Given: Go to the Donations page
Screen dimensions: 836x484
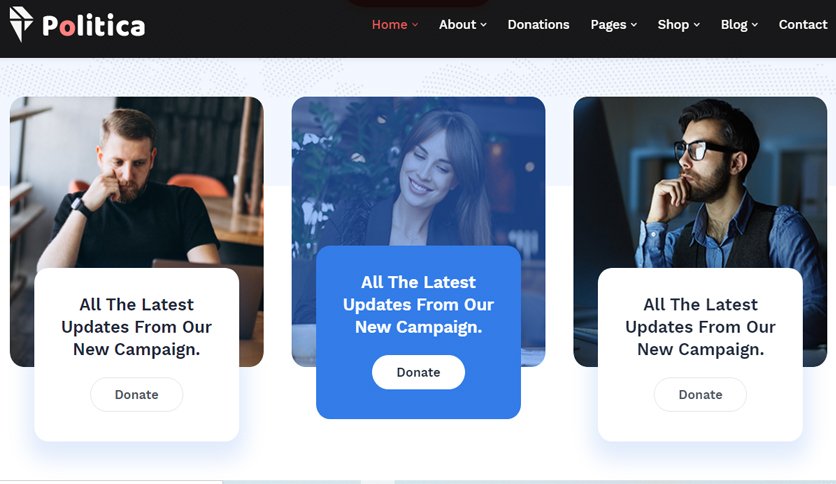Looking at the screenshot, I should 538,25.
